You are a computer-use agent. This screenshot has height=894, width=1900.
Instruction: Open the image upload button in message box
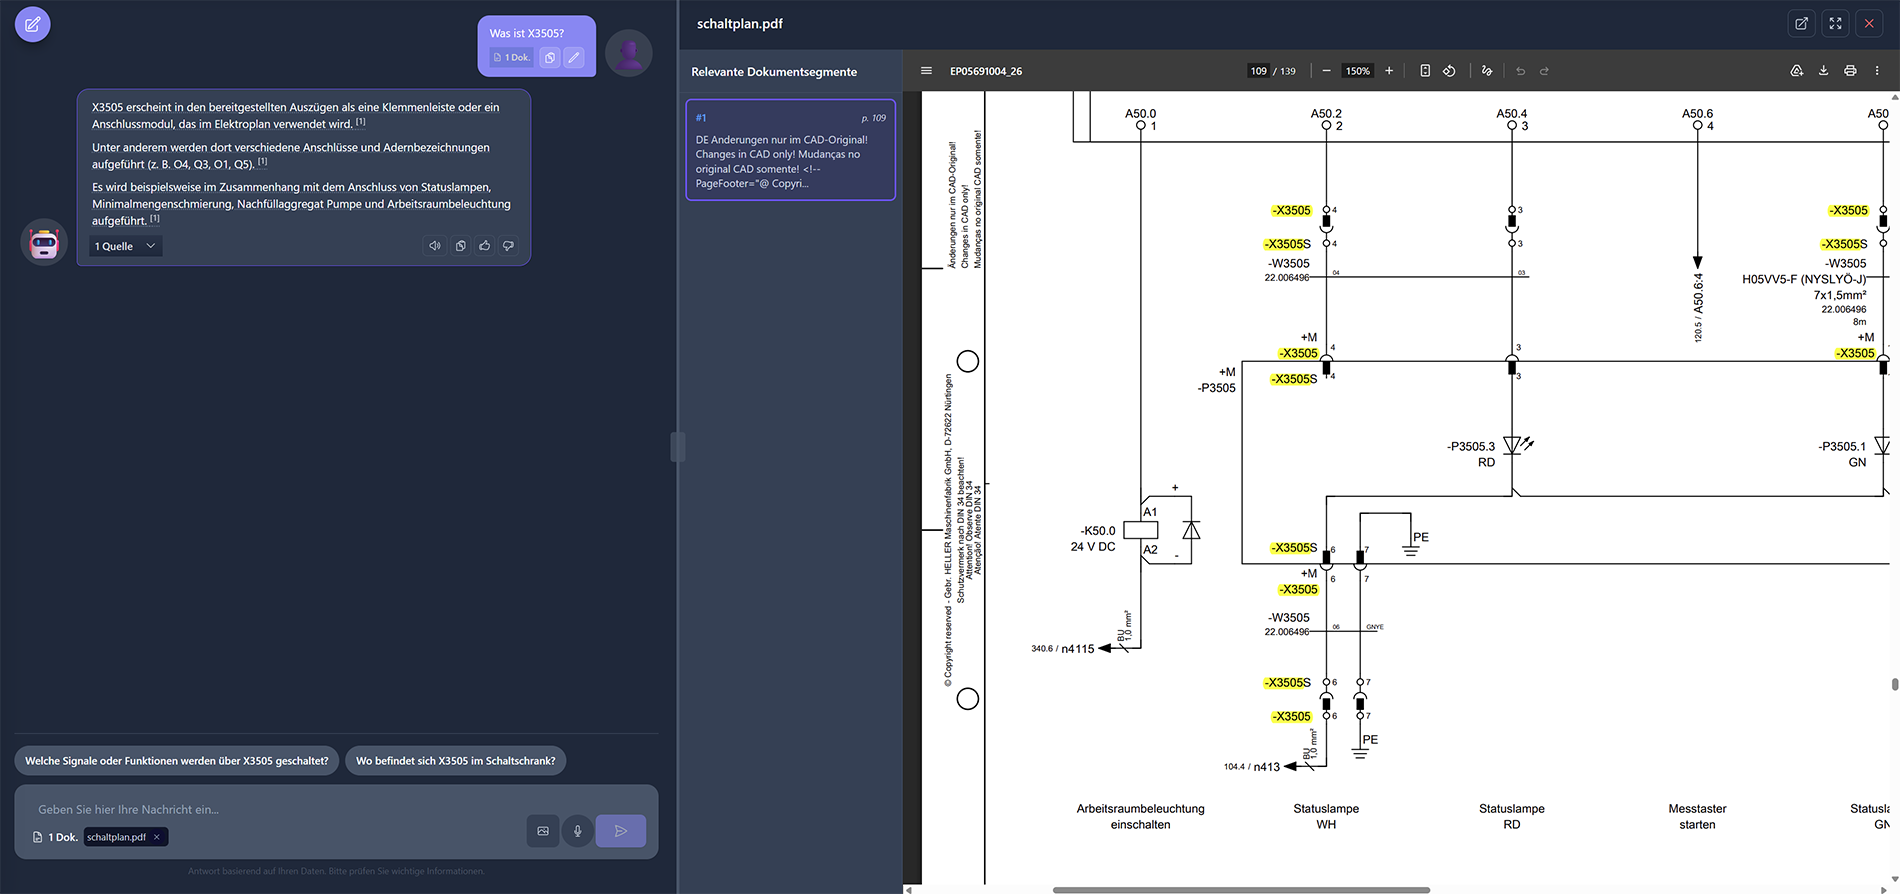pos(543,831)
